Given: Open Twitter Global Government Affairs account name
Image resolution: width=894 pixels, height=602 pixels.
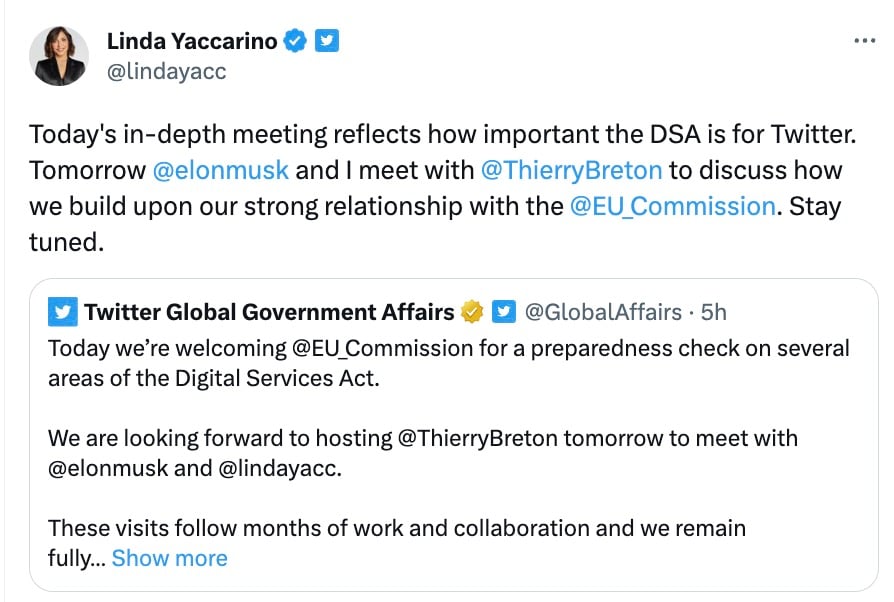Looking at the screenshot, I should tap(270, 312).
